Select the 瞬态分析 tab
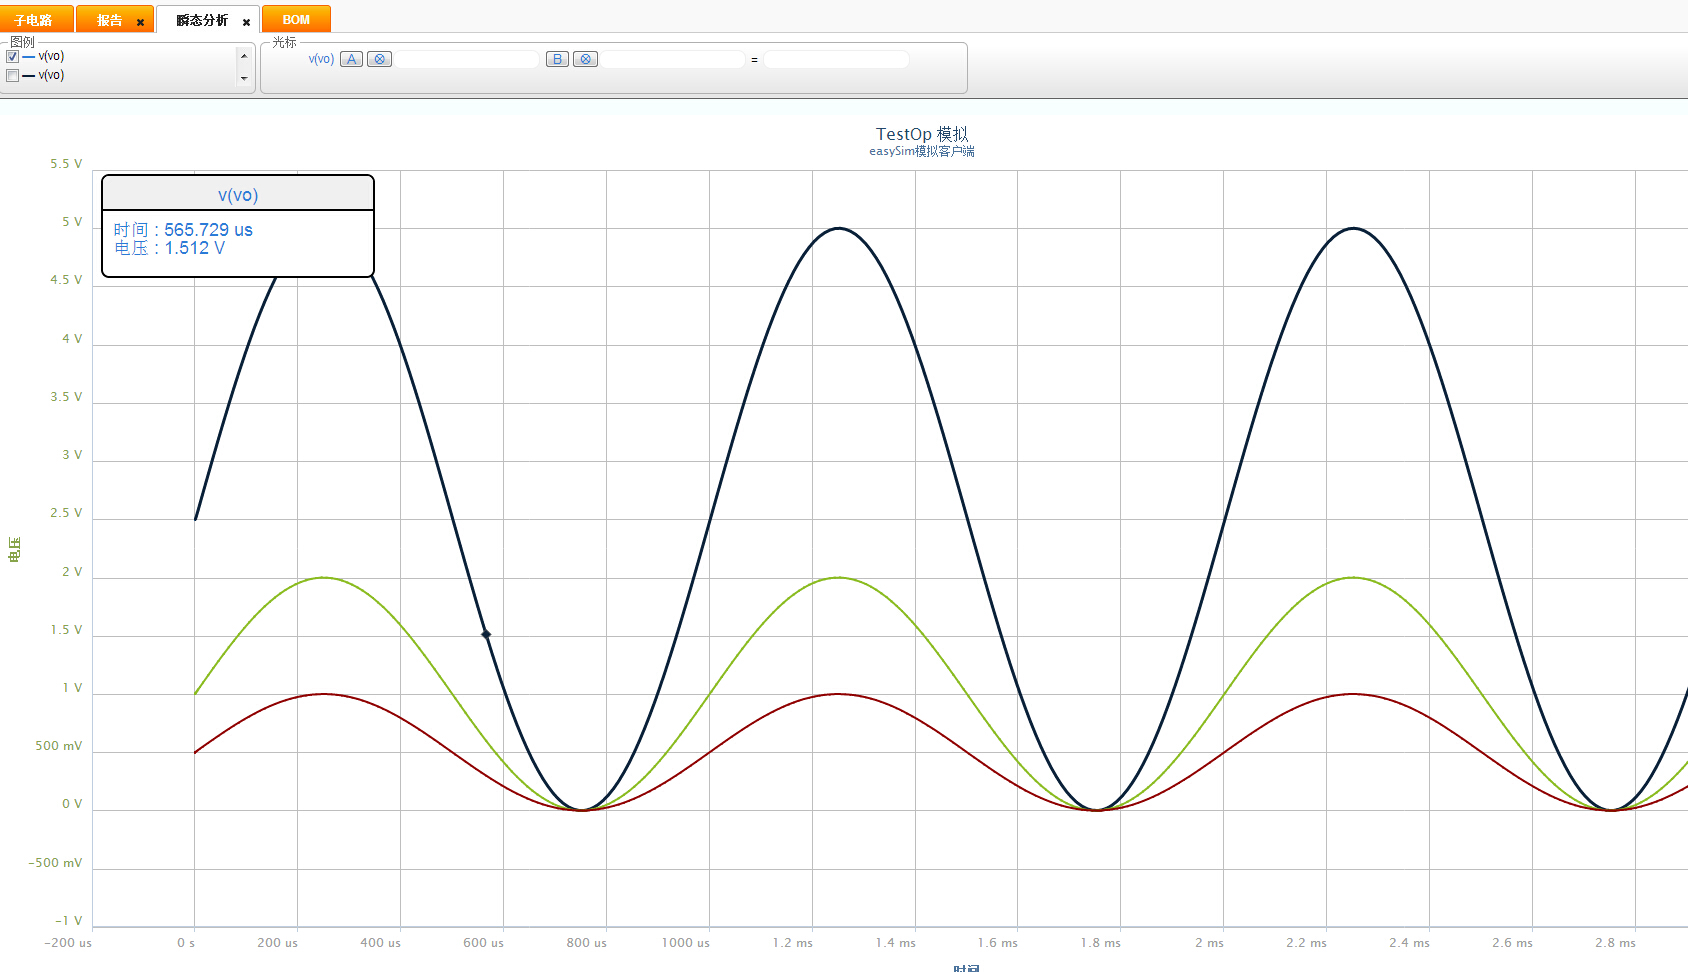 [x=202, y=20]
